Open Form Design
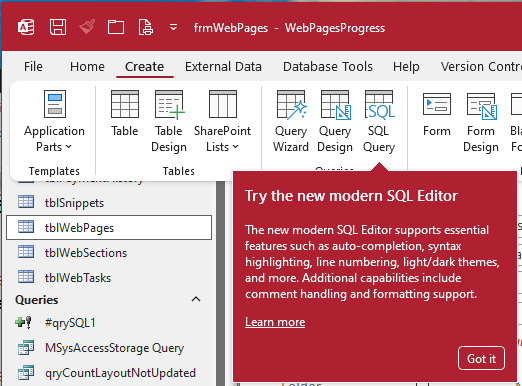Screen dimensions: 522x386 pos(481,122)
